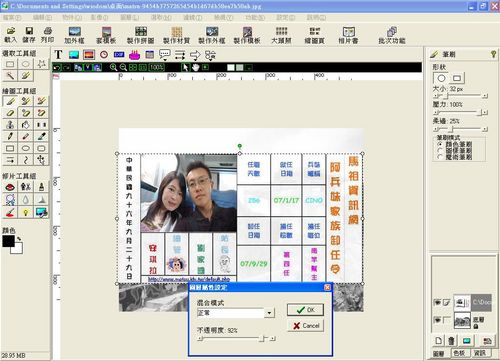Toggle eye visibility of the bottom layer
Screen dimensions: 500x361
pyautogui.click(x=437, y=320)
